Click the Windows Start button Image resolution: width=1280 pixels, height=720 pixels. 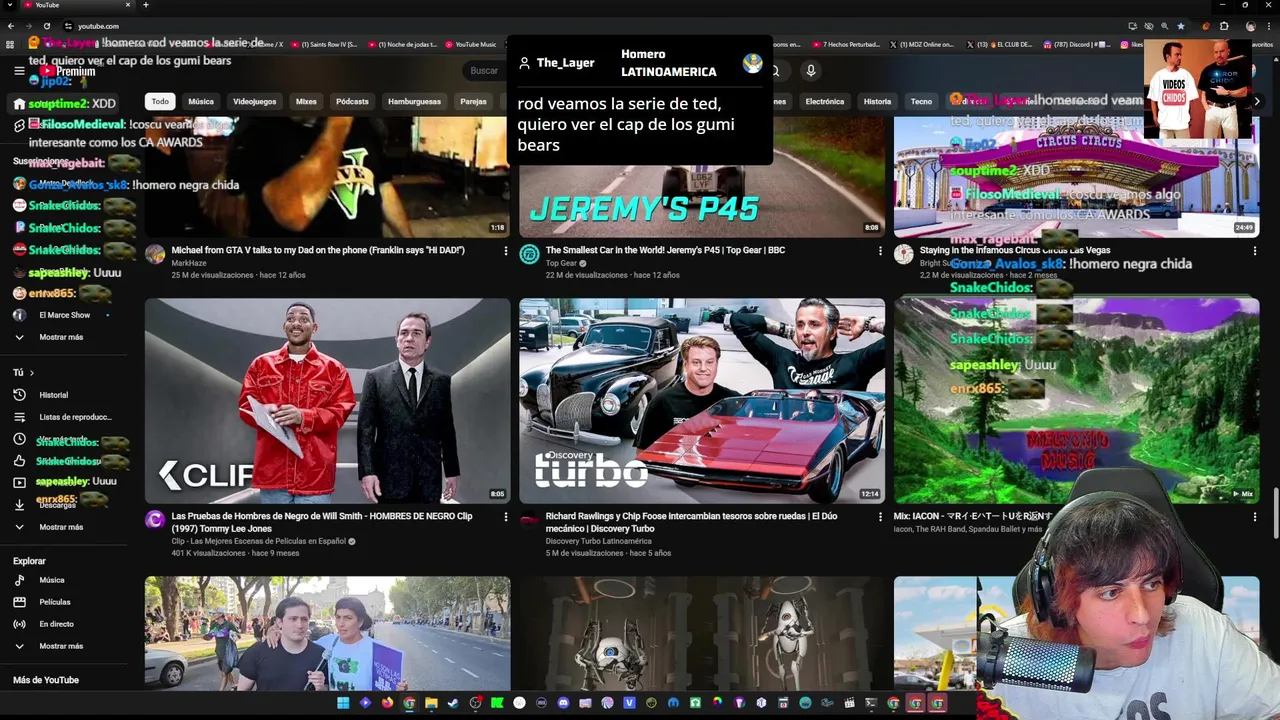[x=343, y=704]
